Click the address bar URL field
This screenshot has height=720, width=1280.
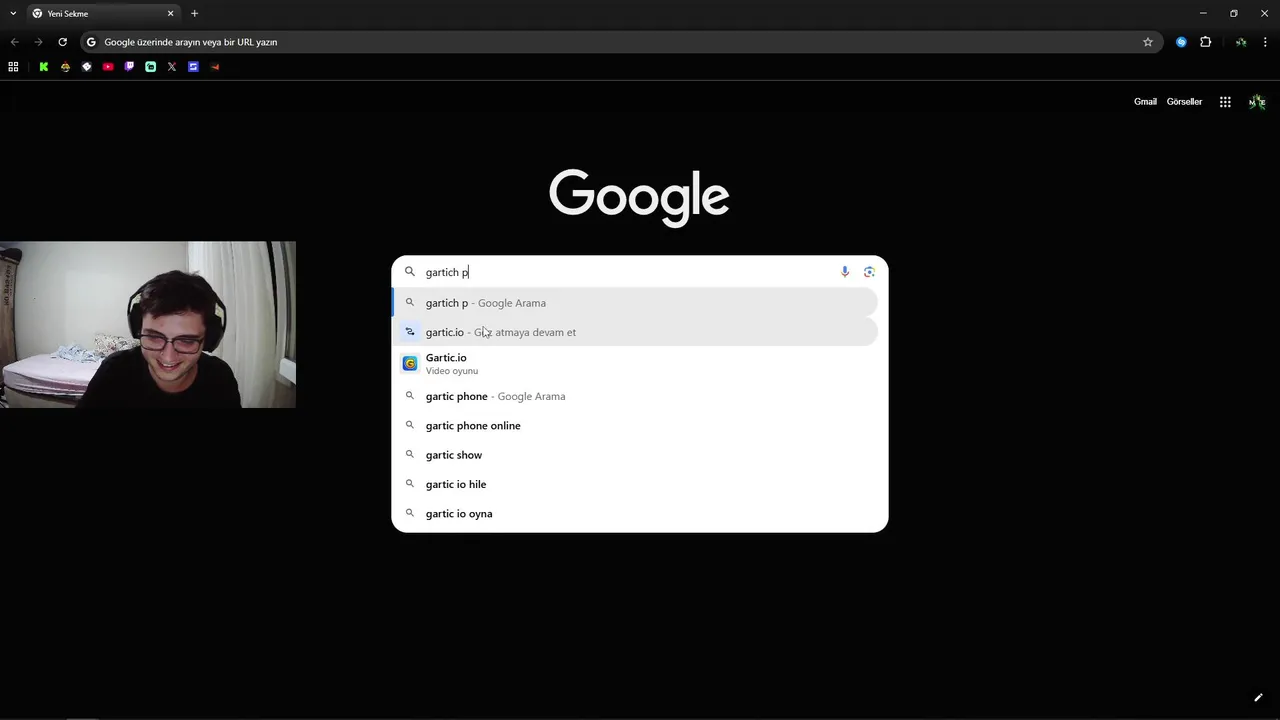click(x=620, y=42)
